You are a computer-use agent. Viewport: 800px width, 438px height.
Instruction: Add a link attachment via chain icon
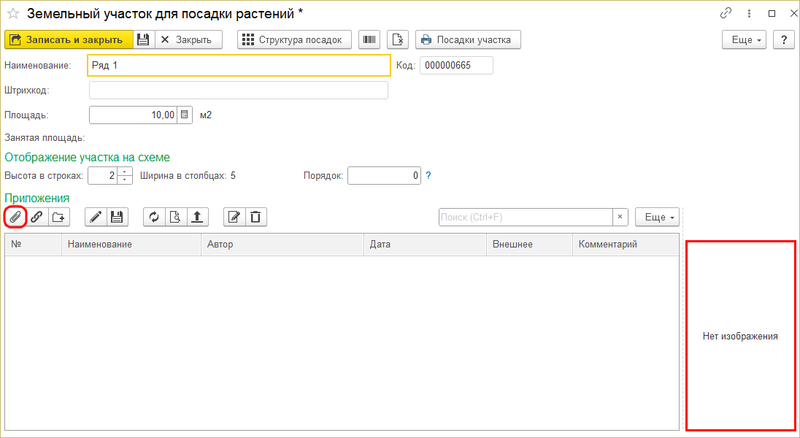coord(37,217)
